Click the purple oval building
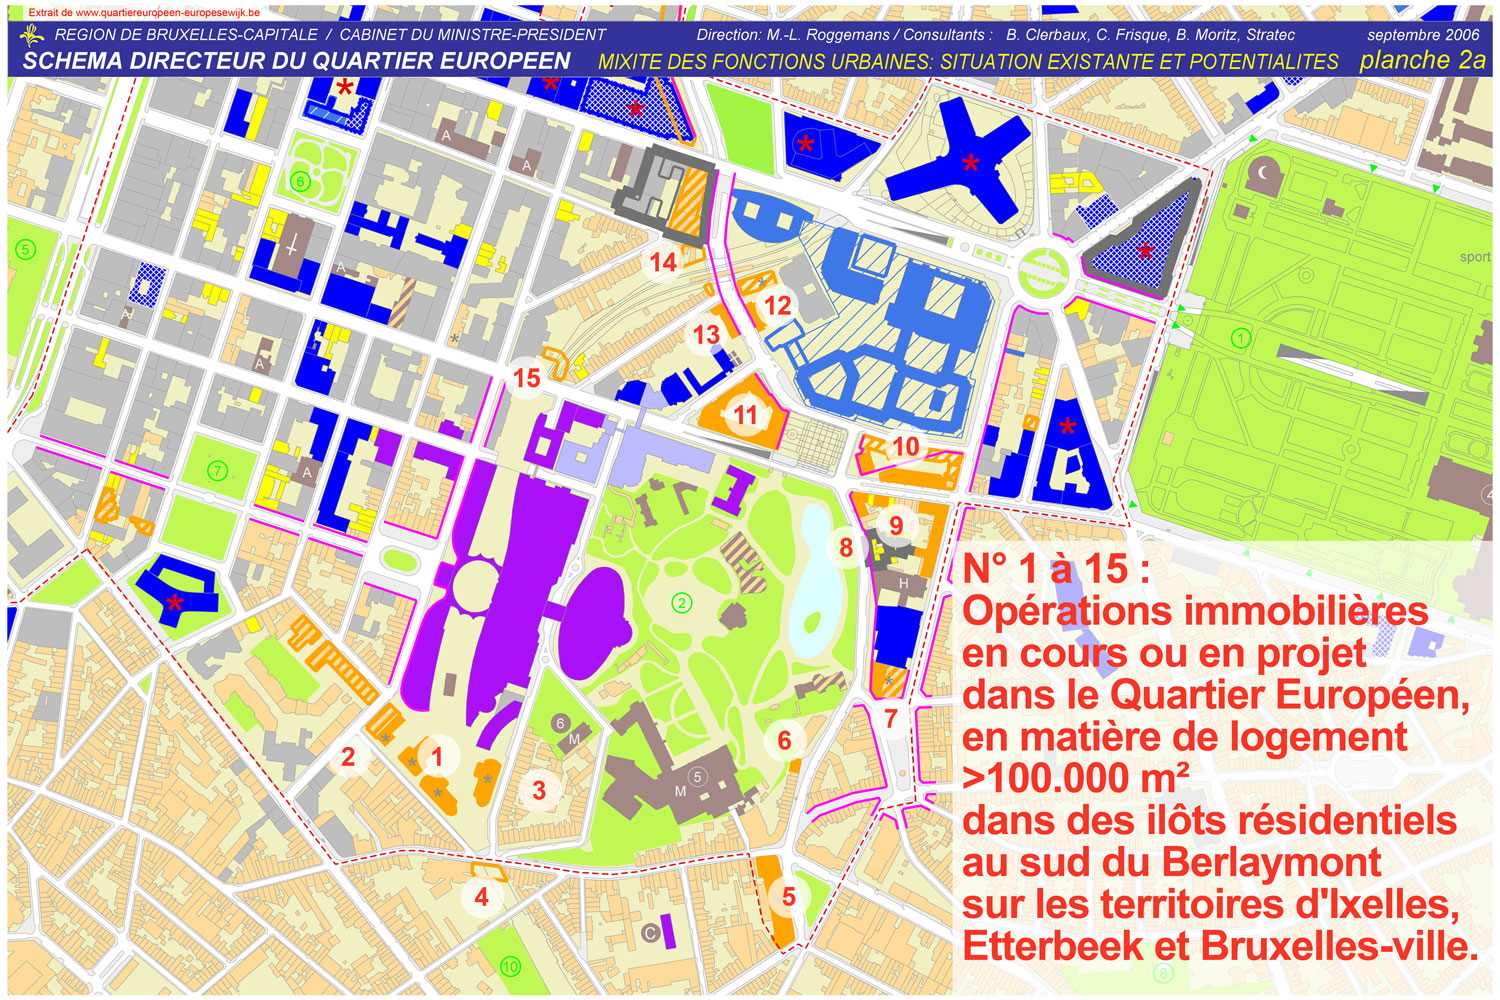Screen dimensions: 1500x1000 pos(596,622)
